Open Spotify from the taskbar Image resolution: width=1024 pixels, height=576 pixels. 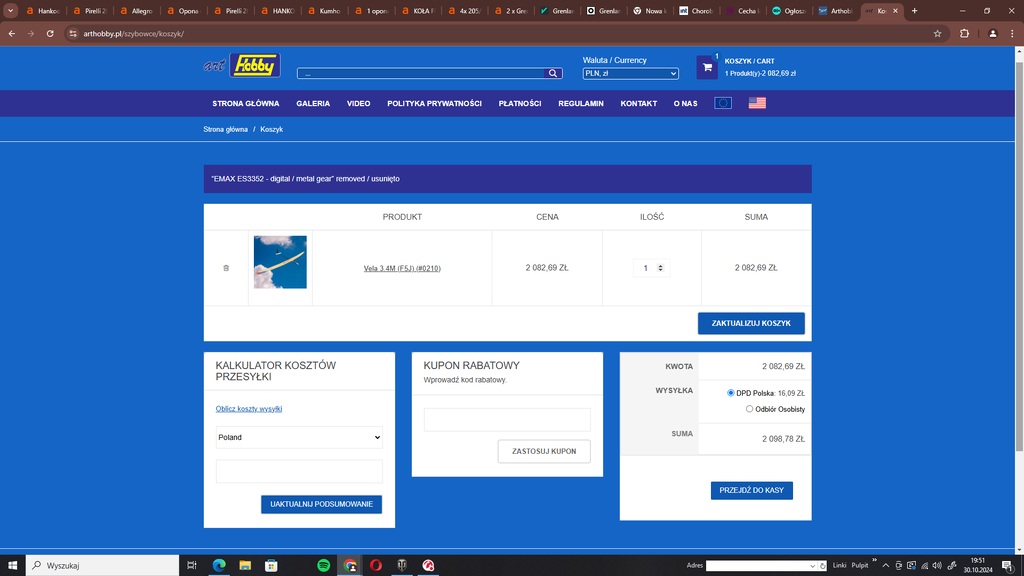coord(324,565)
